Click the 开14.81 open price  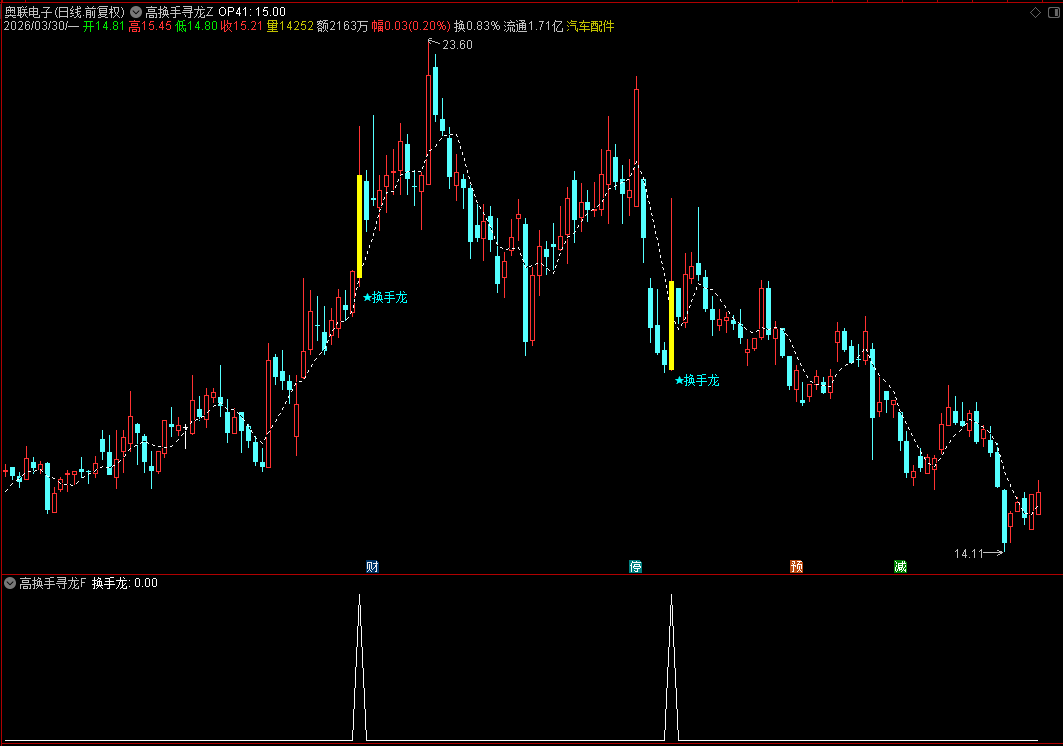[x=104, y=26]
